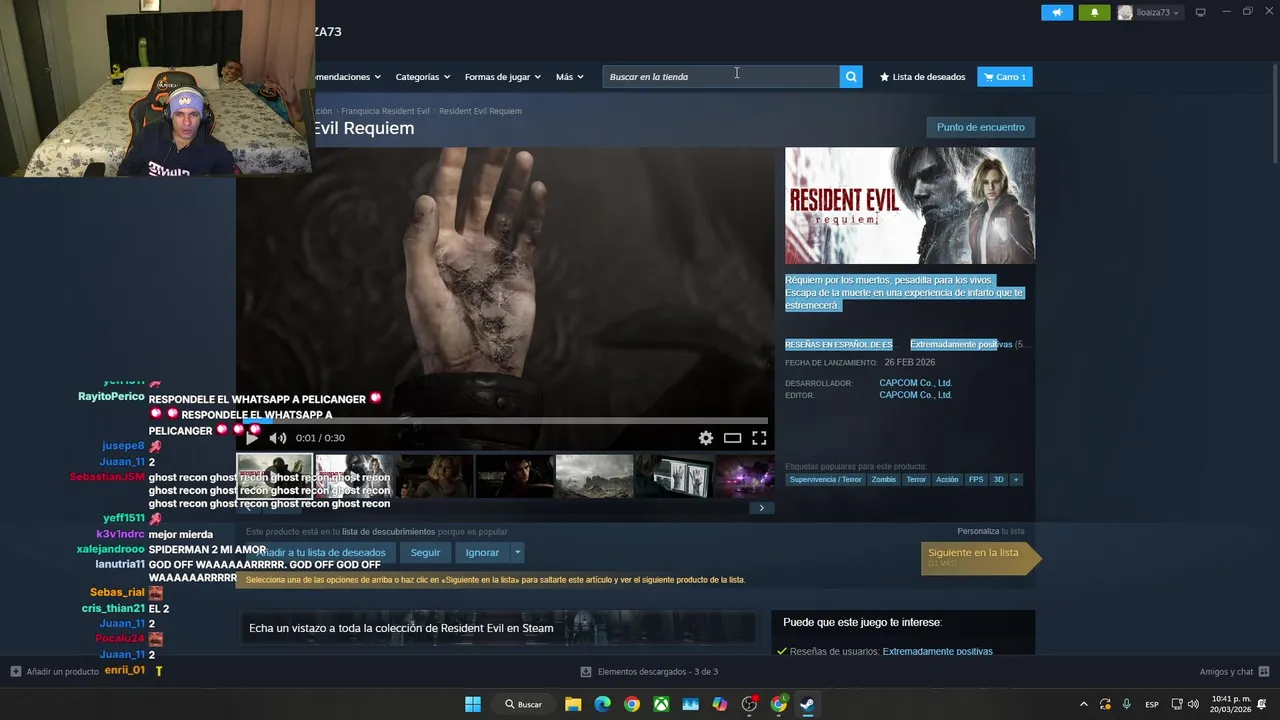Focus the 'Buscar en la tienda' search field
The image size is (1280, 720).
pos(721,77)
